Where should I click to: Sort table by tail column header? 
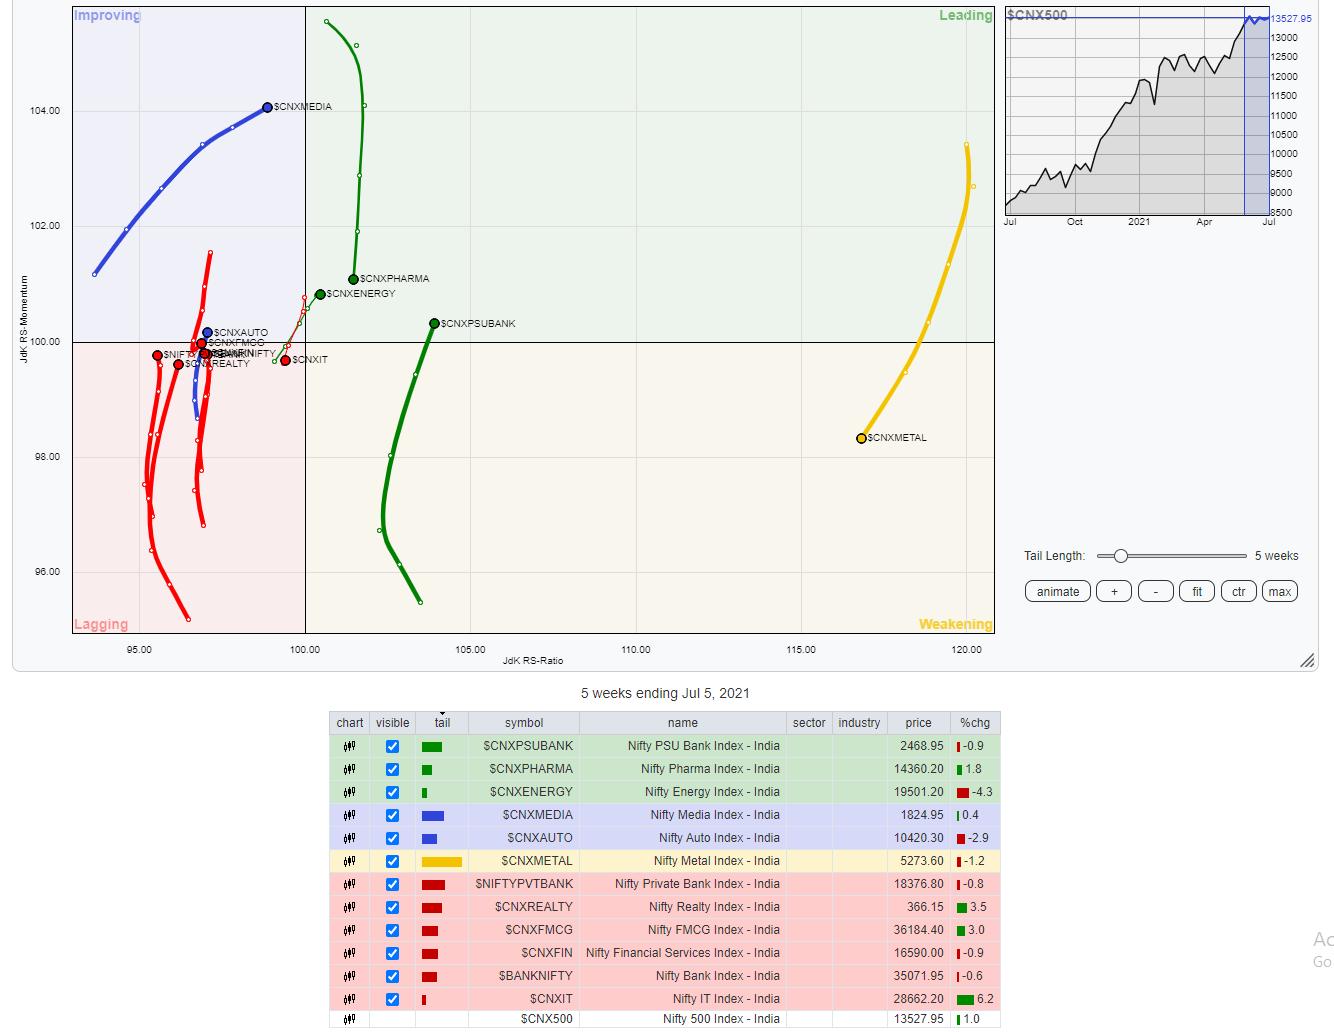(442, 723)
